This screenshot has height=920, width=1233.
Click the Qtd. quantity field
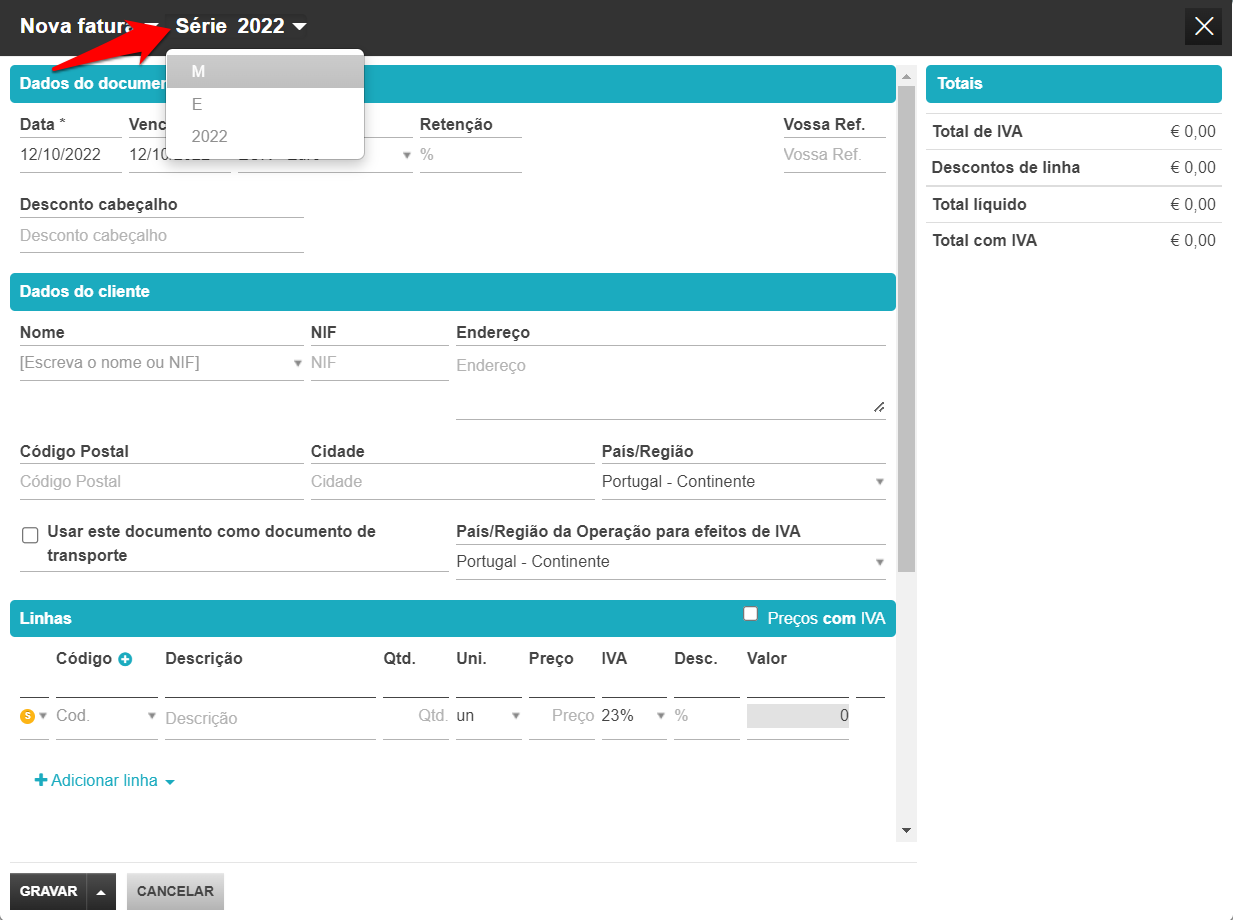click(x=416, y=716)
